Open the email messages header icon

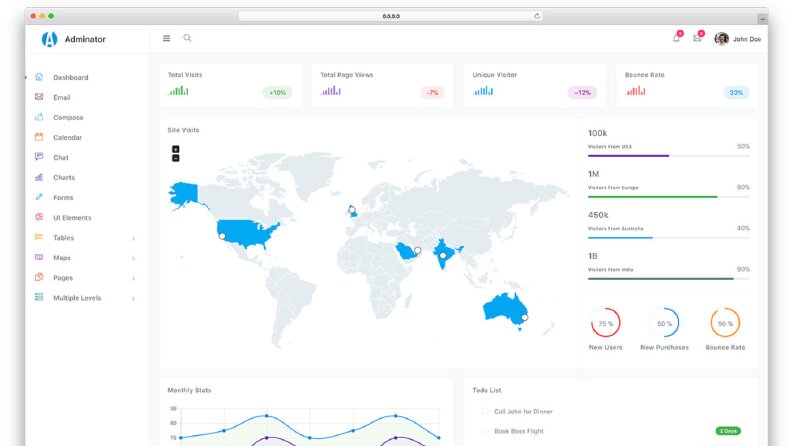click(x=697, y=38)
